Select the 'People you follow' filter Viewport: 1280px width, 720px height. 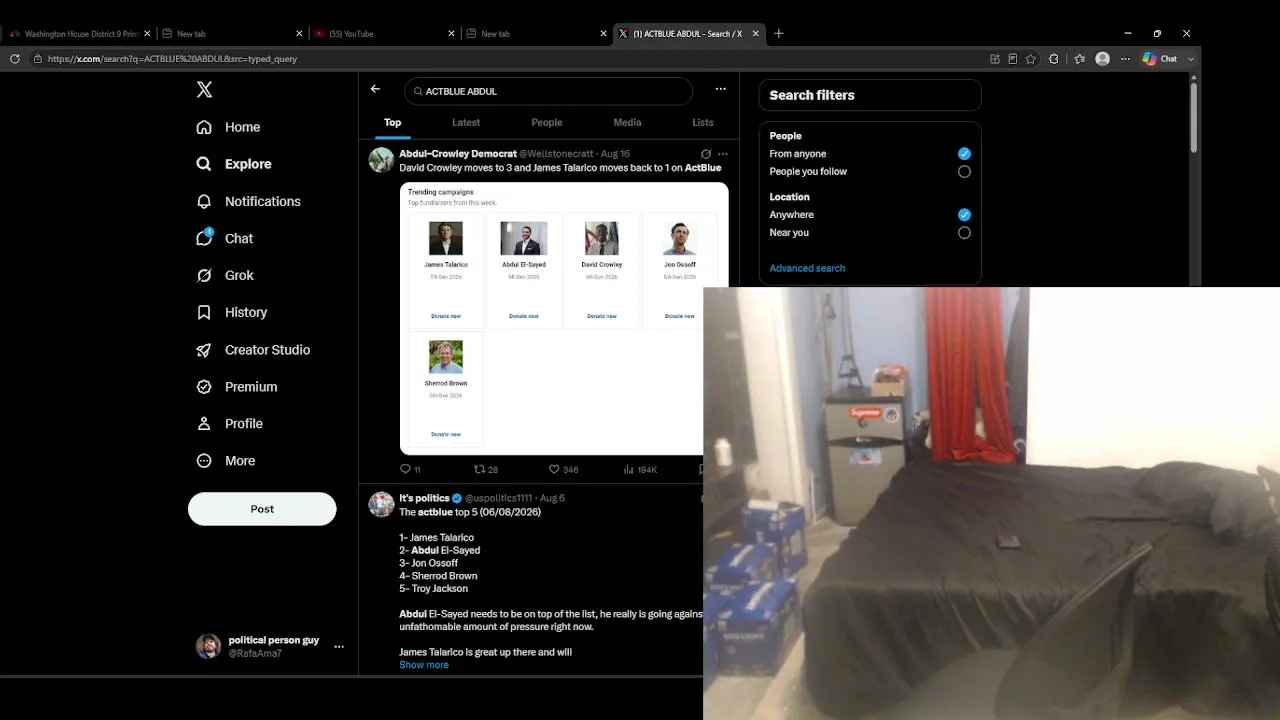964,172
